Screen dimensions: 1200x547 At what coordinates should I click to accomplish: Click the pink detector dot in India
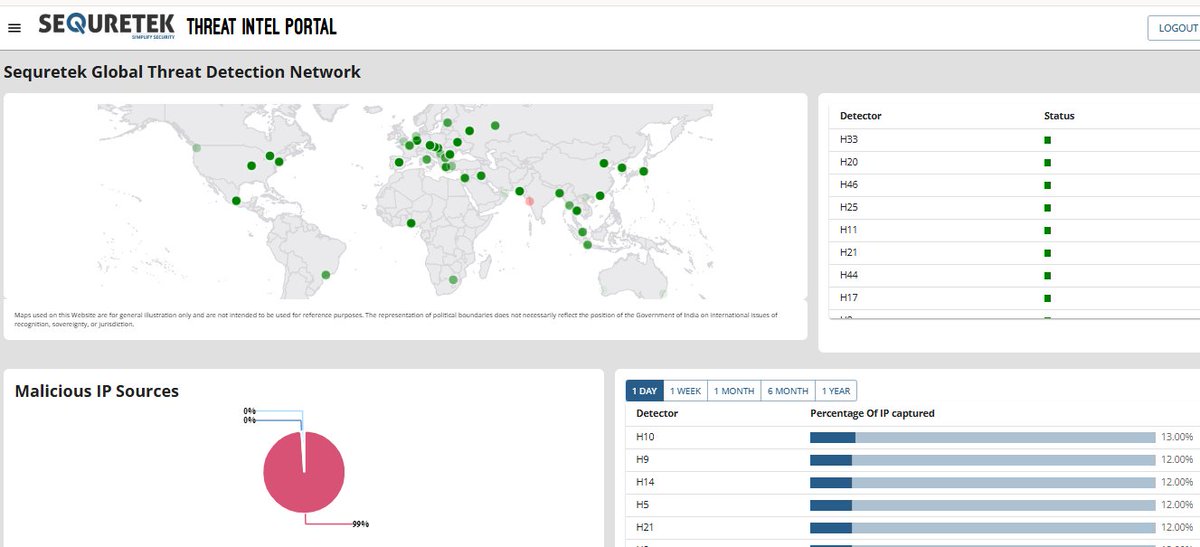(530, 201)
